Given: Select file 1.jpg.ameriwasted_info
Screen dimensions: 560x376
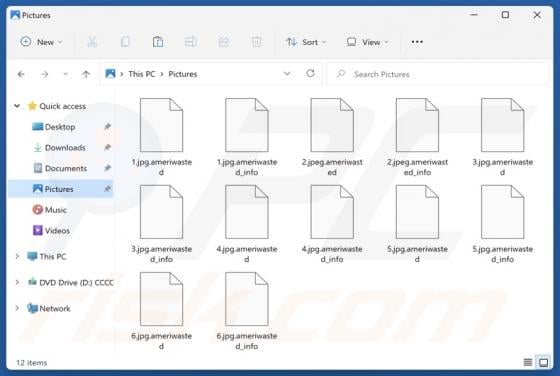Looking at the screenshot, I should coord(247,137).
